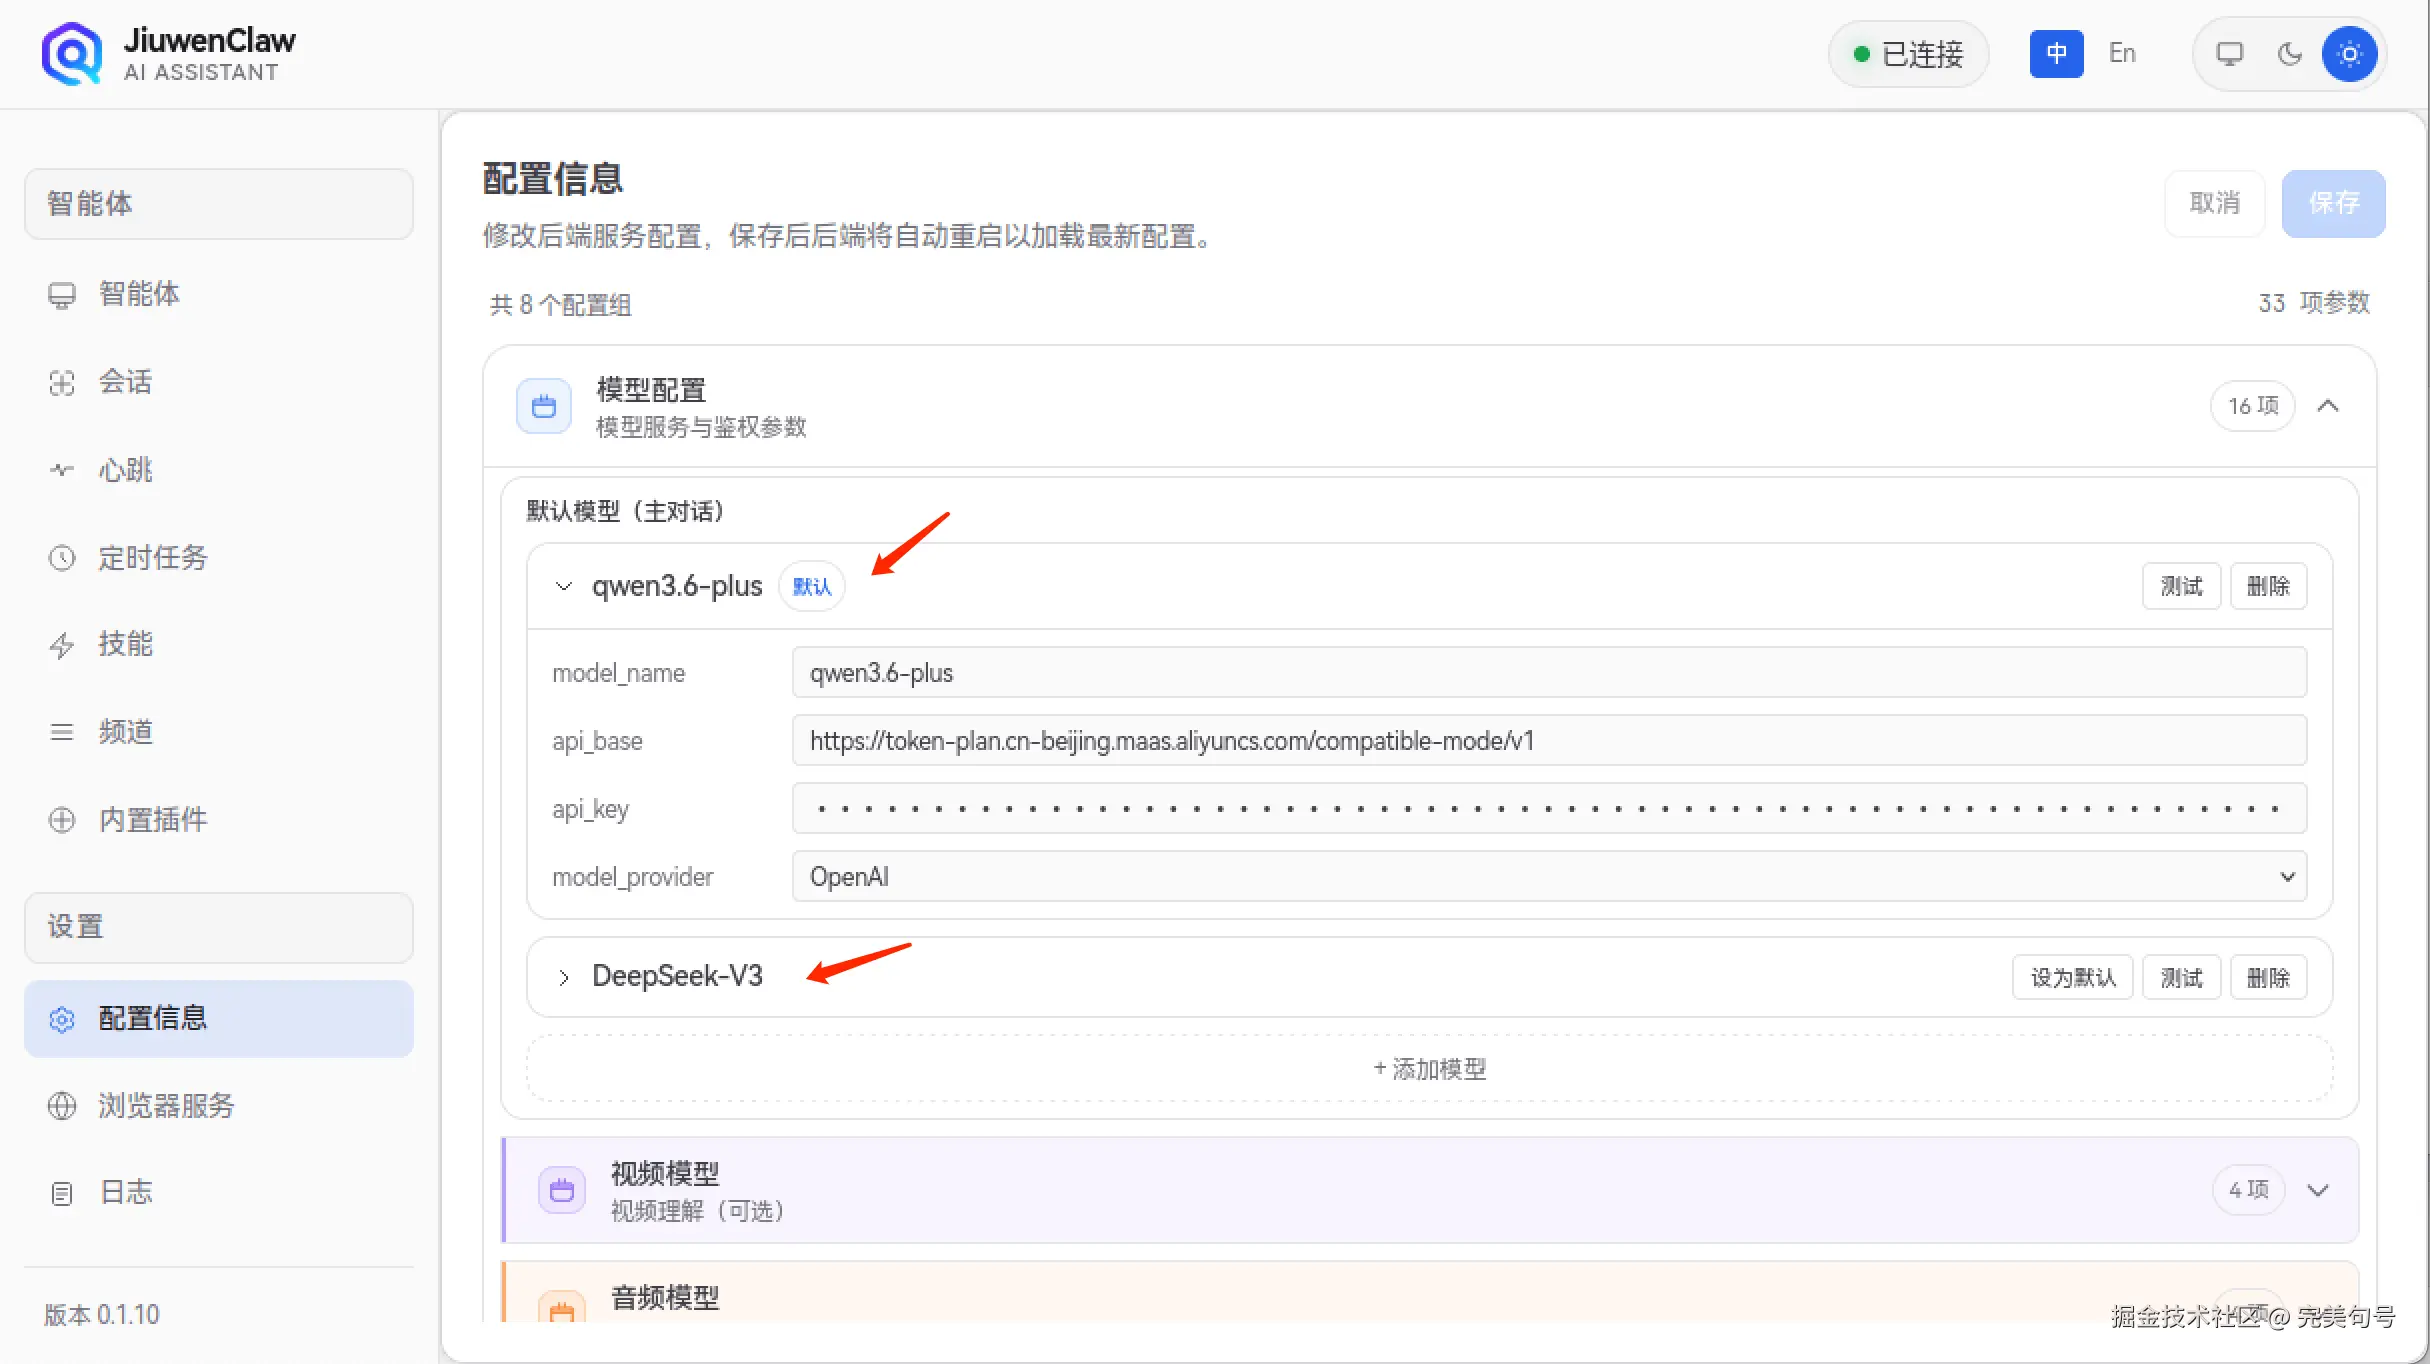Click the 默认 badge beside qwen3.6-plus
Viewport: 2430px width, 1364px height.
pyautogui.click(x=812, y=587)
